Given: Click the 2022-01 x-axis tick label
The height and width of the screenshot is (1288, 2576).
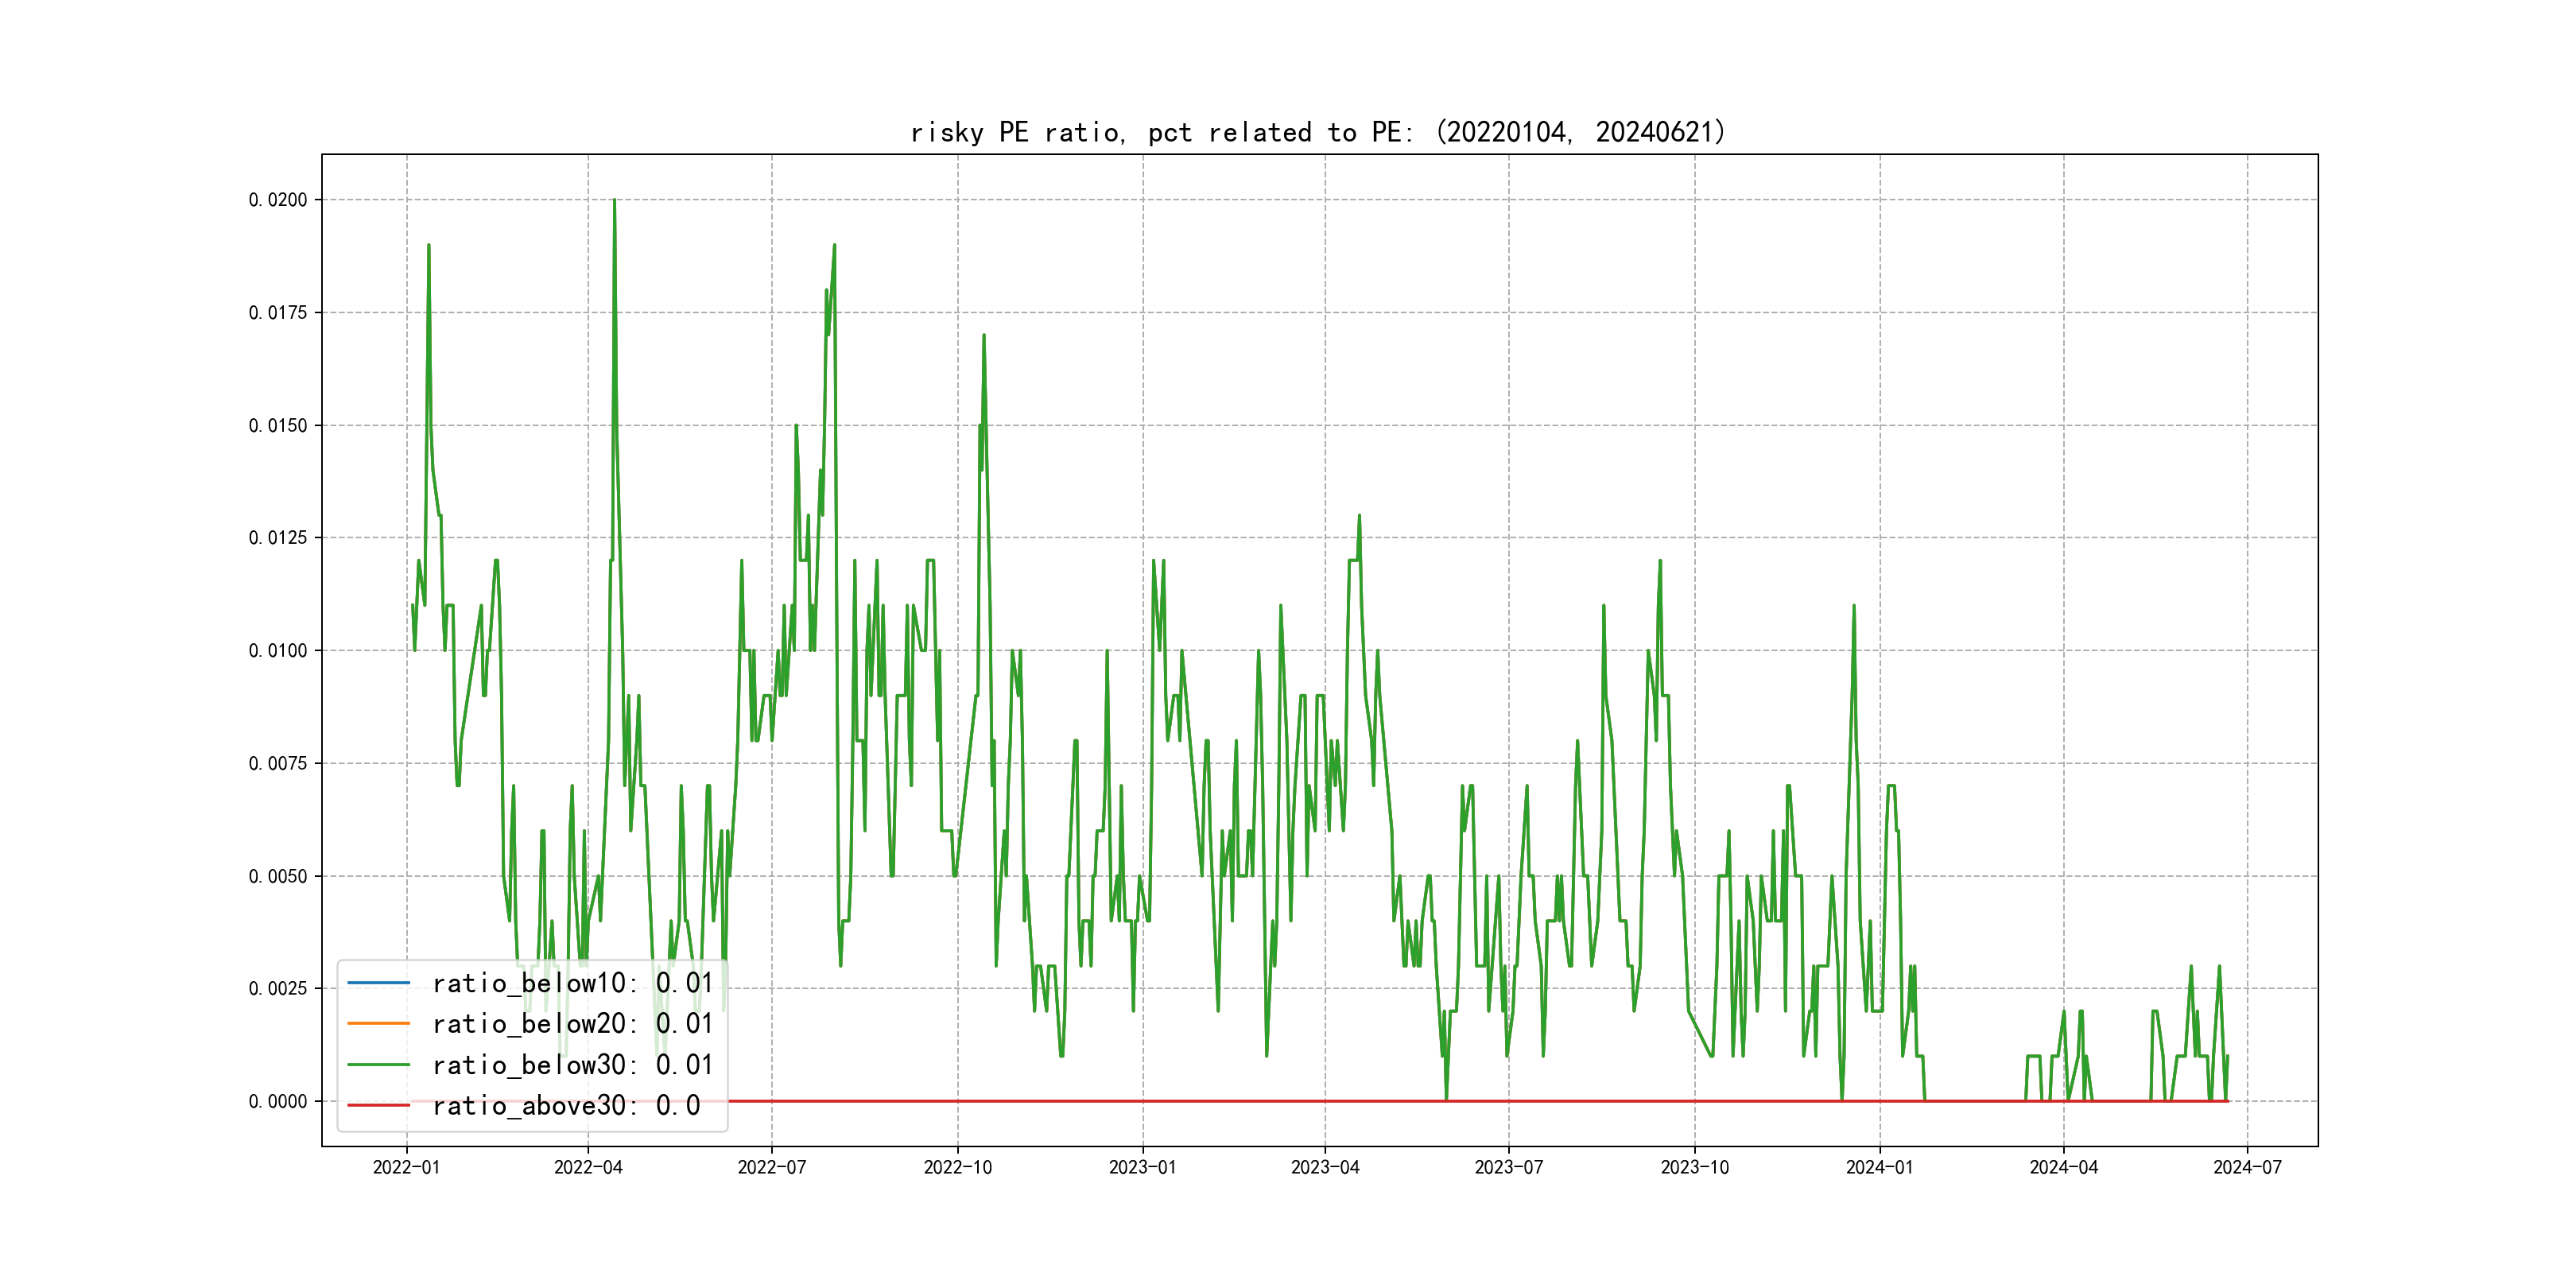Looking at the screenshot, I should pos(406,1167).
